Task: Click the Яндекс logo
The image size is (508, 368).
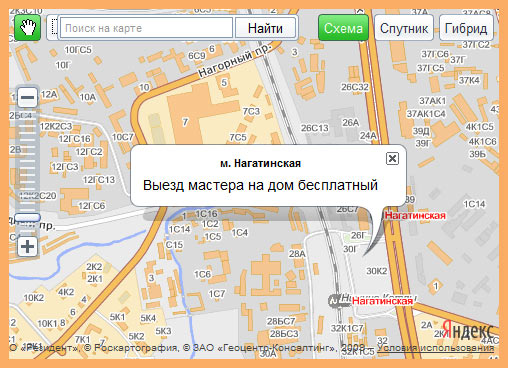Action: point(468,331)
